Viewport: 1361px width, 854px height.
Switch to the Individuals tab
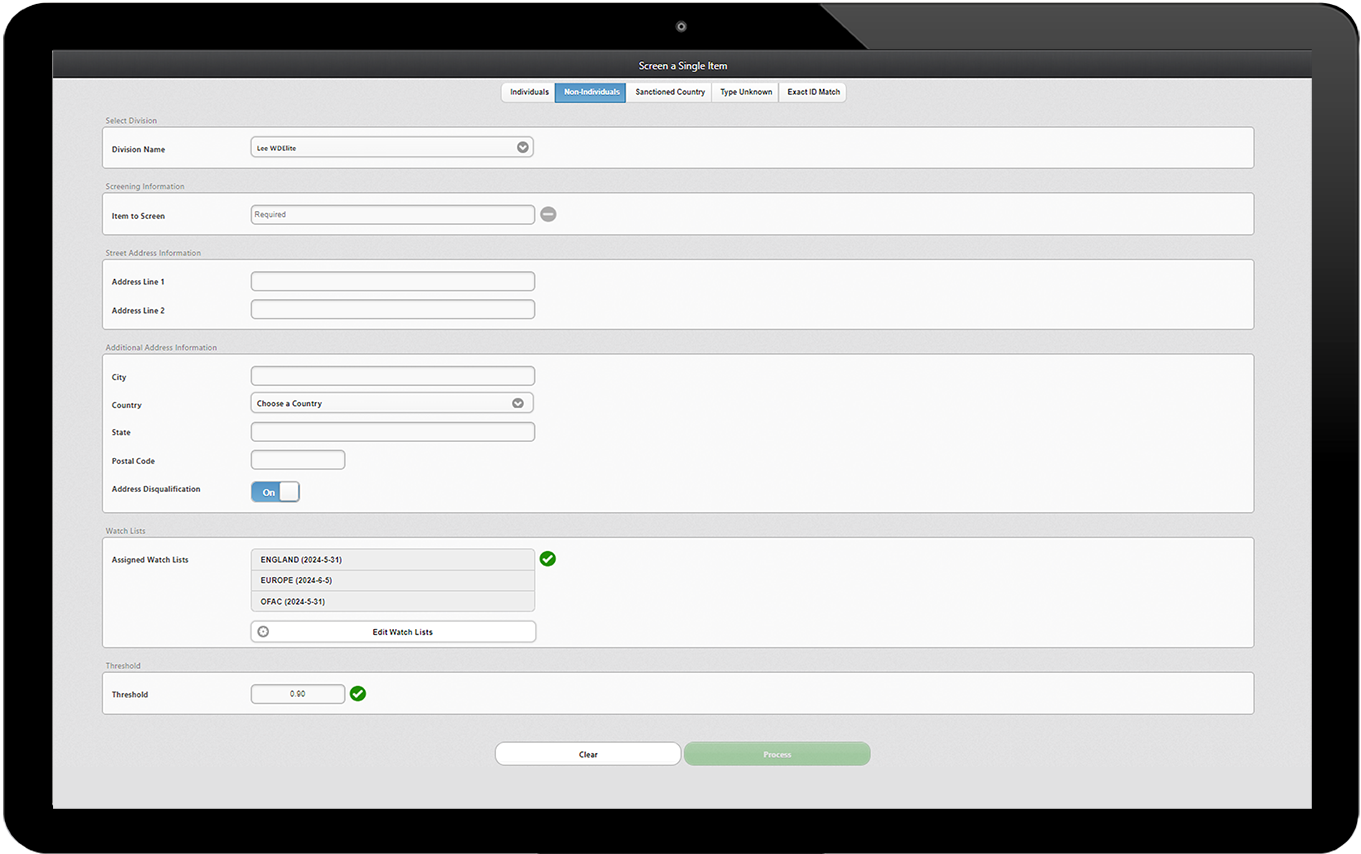[x=529, y=92]
